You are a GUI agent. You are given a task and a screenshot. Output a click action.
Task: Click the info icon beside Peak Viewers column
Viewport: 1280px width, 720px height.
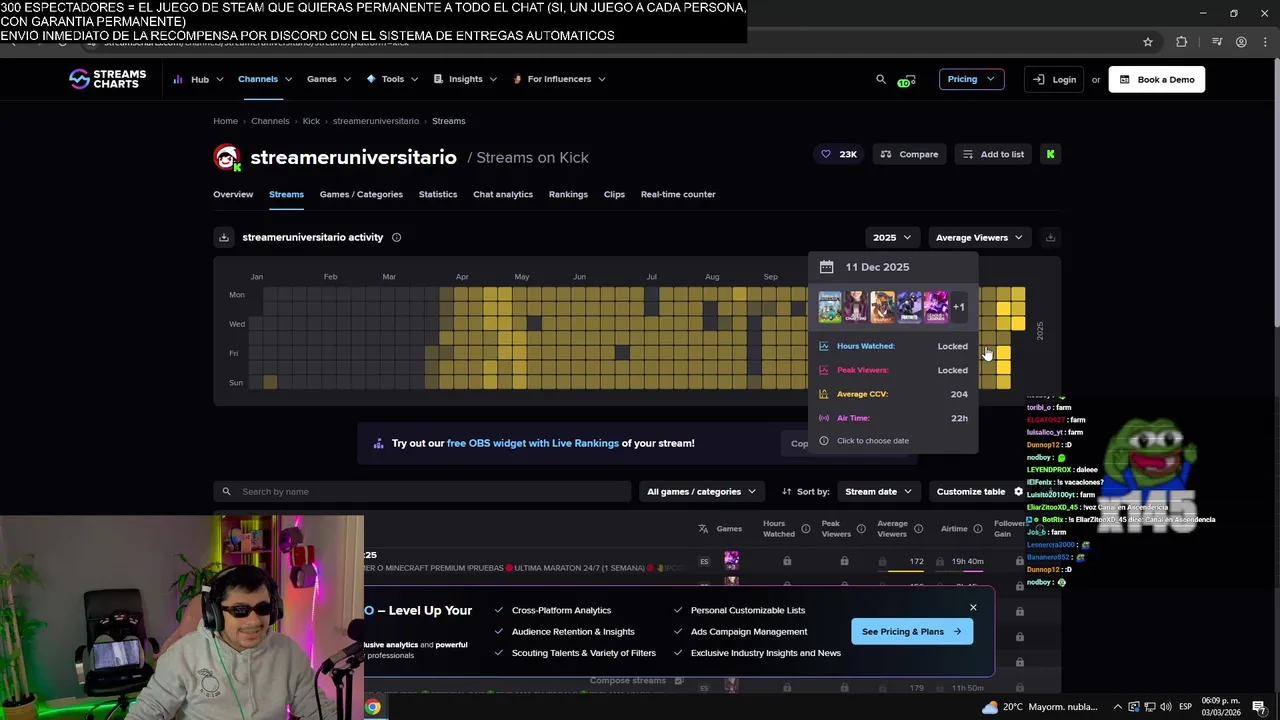click(861, 528)
